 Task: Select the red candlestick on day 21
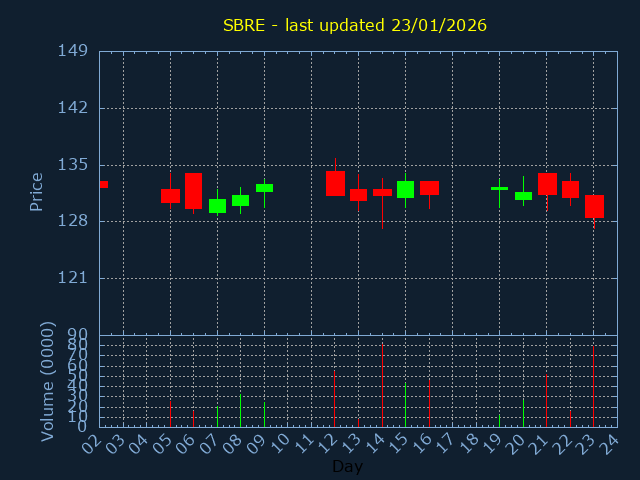tap(547, 184)
